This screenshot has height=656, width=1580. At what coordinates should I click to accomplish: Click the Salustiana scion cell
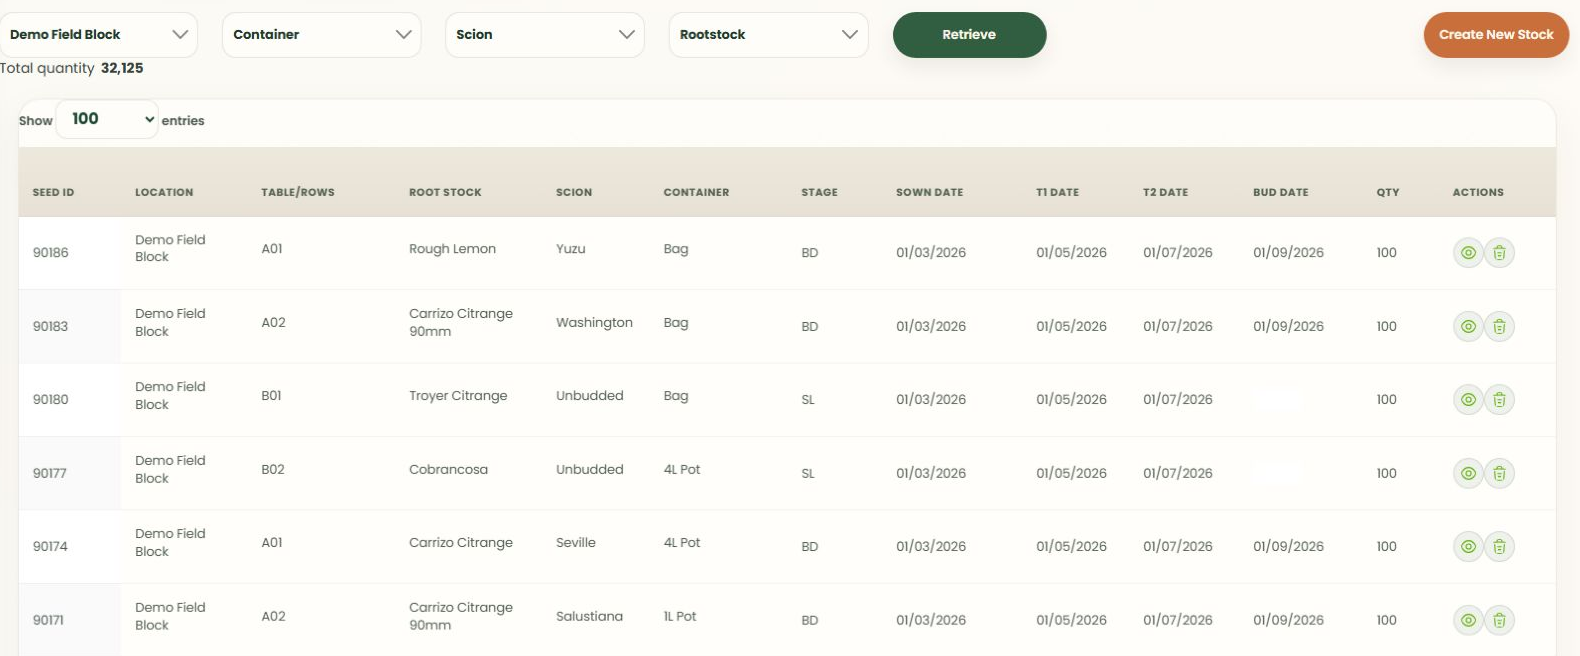pos(589,617)
